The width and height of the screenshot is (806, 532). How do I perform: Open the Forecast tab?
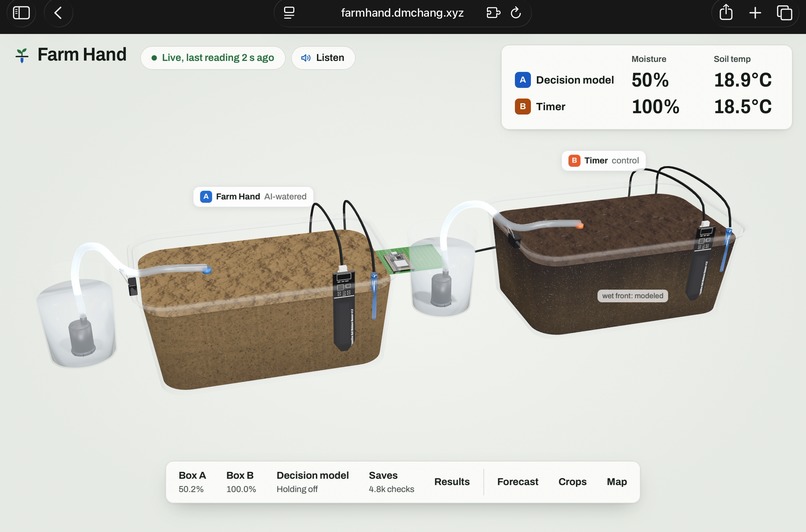518,482
